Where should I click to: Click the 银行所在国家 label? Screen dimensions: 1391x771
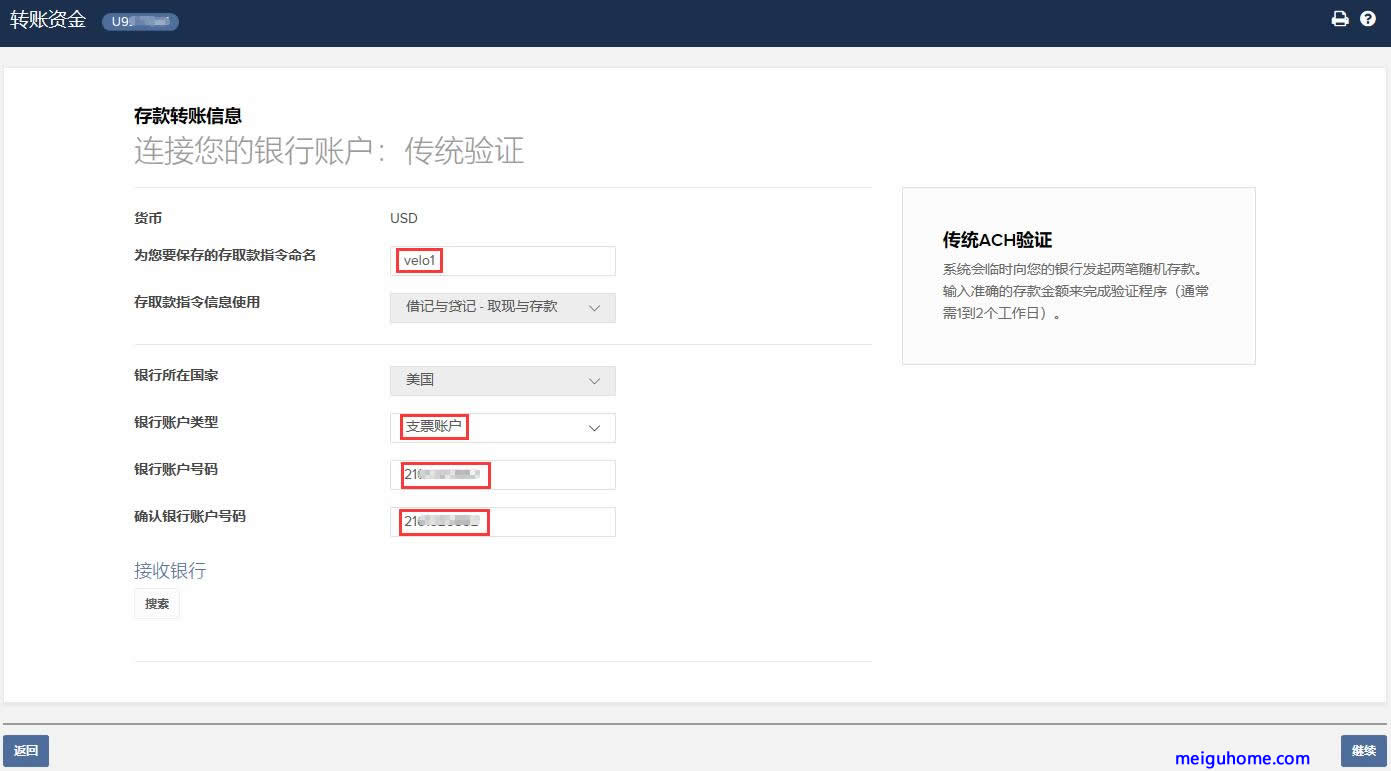pos(176,376)
